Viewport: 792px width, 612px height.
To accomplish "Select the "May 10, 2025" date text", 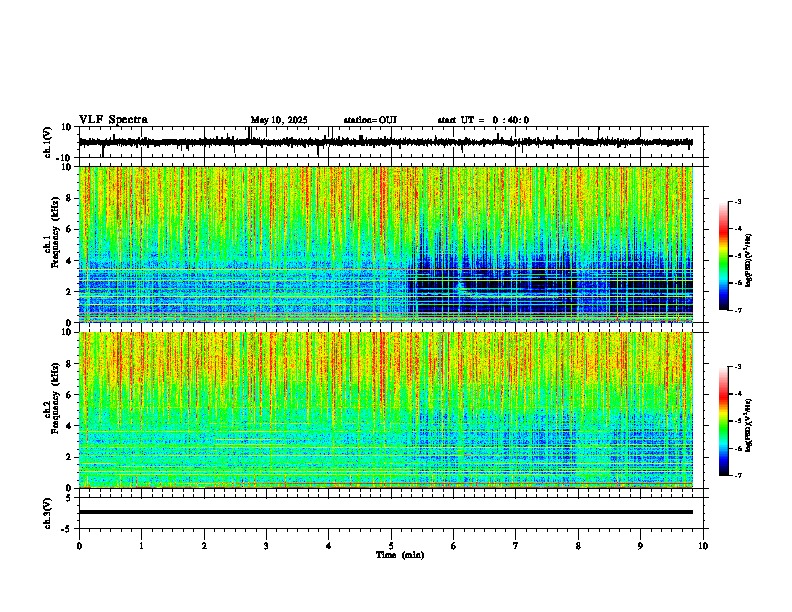I will coord(279,120).
